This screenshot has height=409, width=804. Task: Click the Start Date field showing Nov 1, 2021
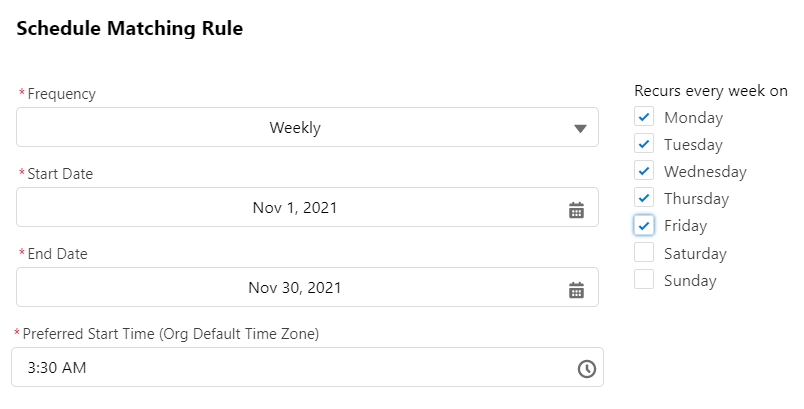[x=295, y=208]
